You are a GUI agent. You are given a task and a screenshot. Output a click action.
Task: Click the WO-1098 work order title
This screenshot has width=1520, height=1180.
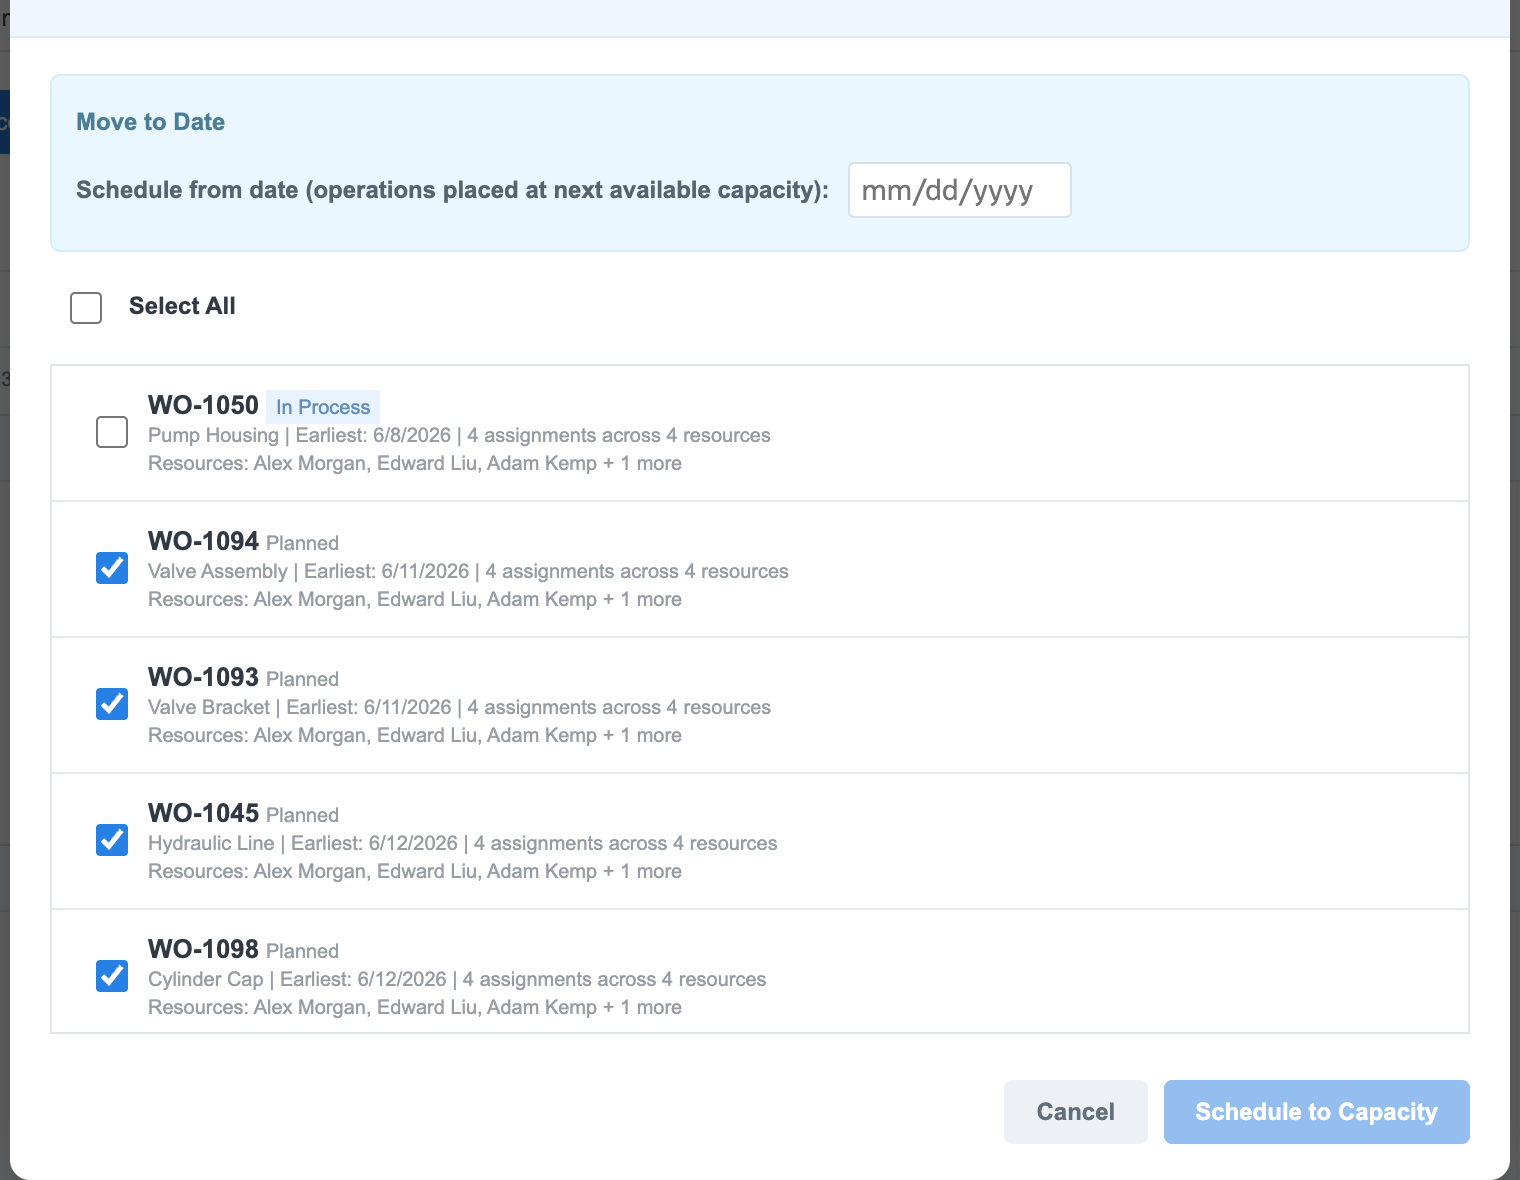click(x=203, y=949)
